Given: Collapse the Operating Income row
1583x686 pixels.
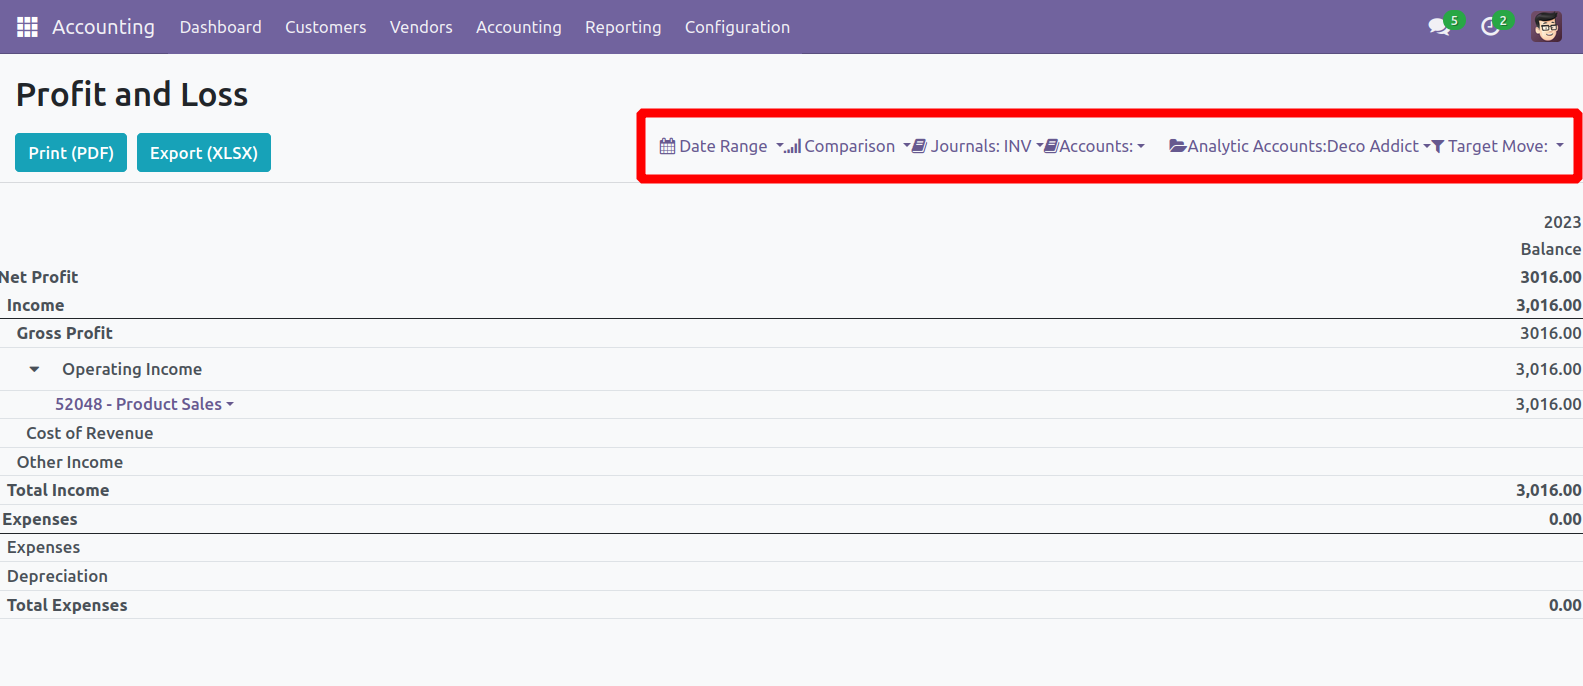Looking at the screenshot, I should point(35,370).
